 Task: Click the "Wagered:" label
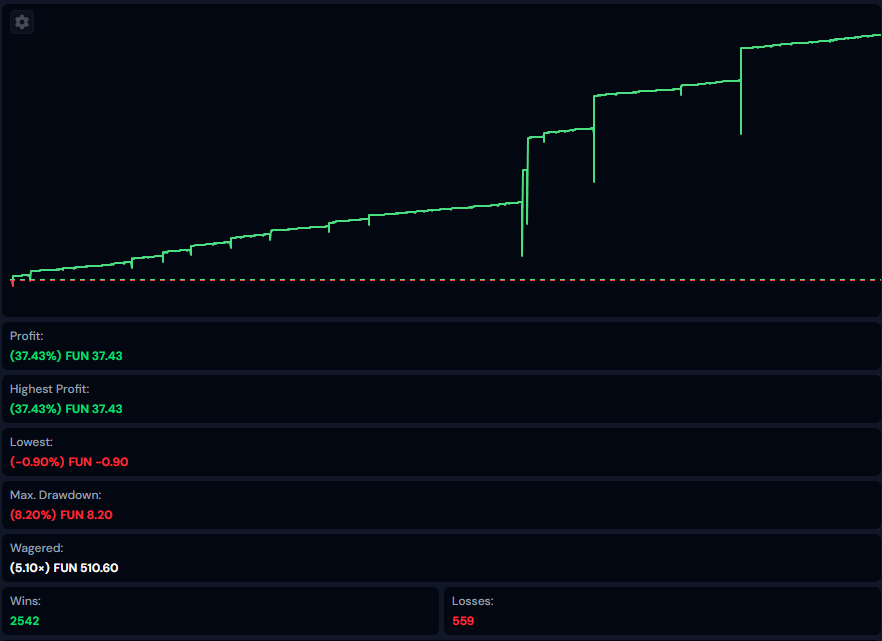[x=36, y=548]
